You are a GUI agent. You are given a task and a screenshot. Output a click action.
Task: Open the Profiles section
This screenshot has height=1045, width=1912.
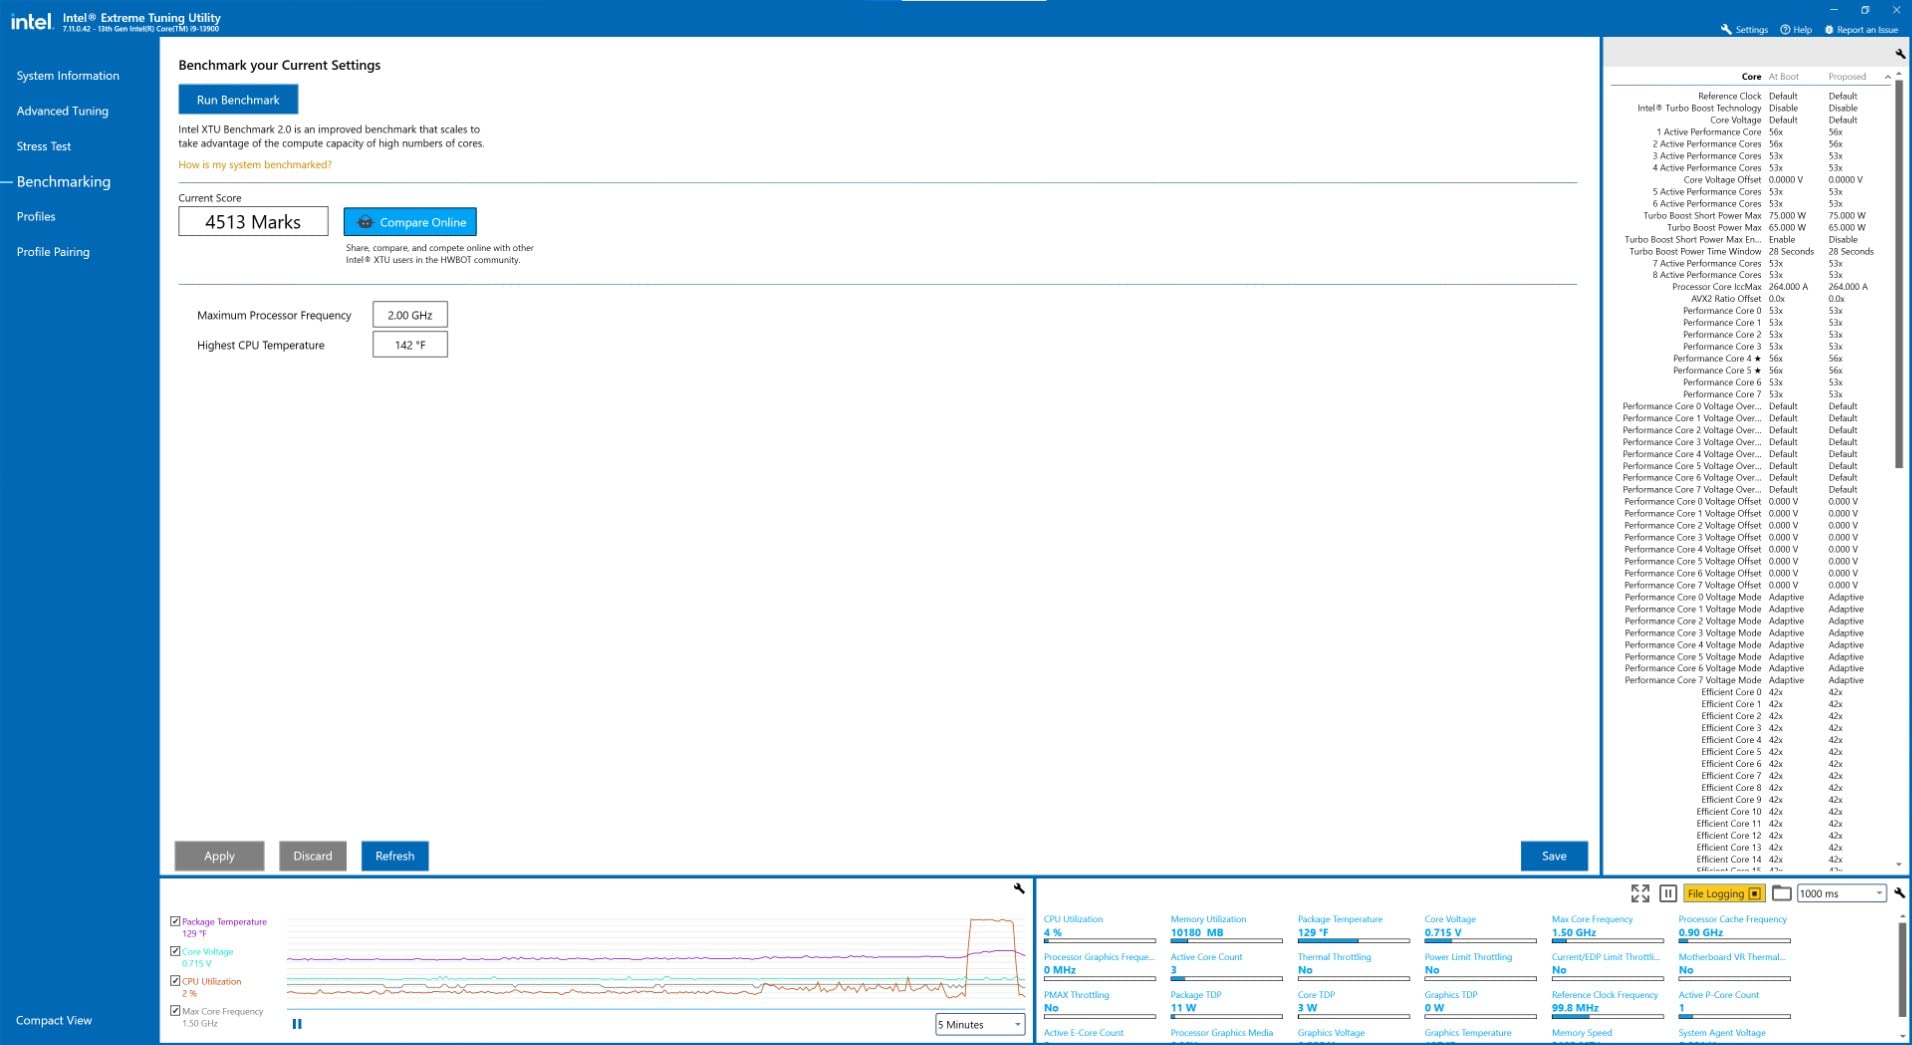point(37,216)
